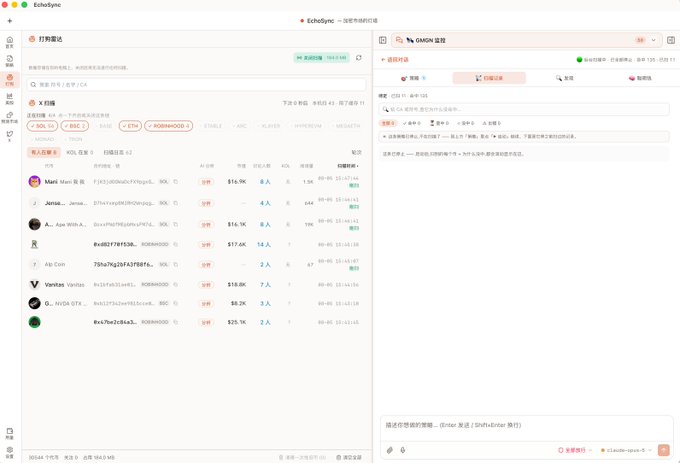The width and height of the screenshot is (680, 463).
Task: Refresh the radar list with circular arrows icon
Action: coord(359,58)
